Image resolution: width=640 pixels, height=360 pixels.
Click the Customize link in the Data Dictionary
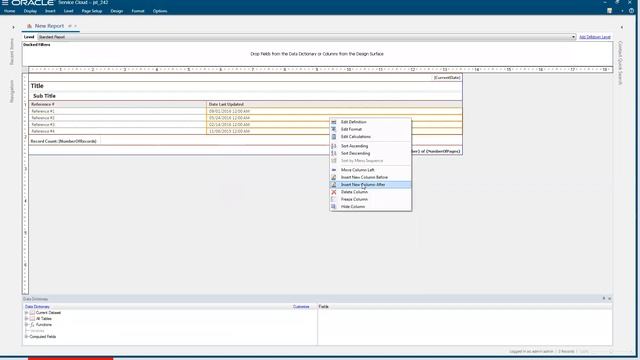pos(301,307)
